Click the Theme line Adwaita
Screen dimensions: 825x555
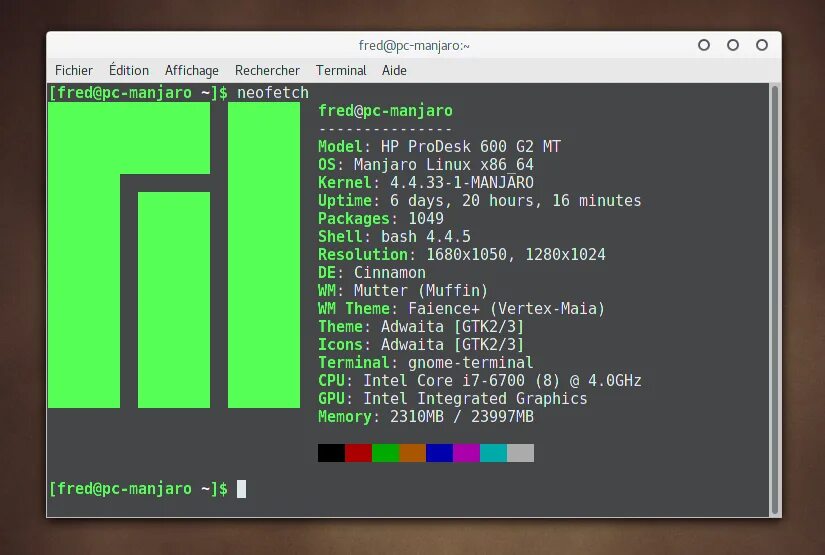[x=421, y=327]
